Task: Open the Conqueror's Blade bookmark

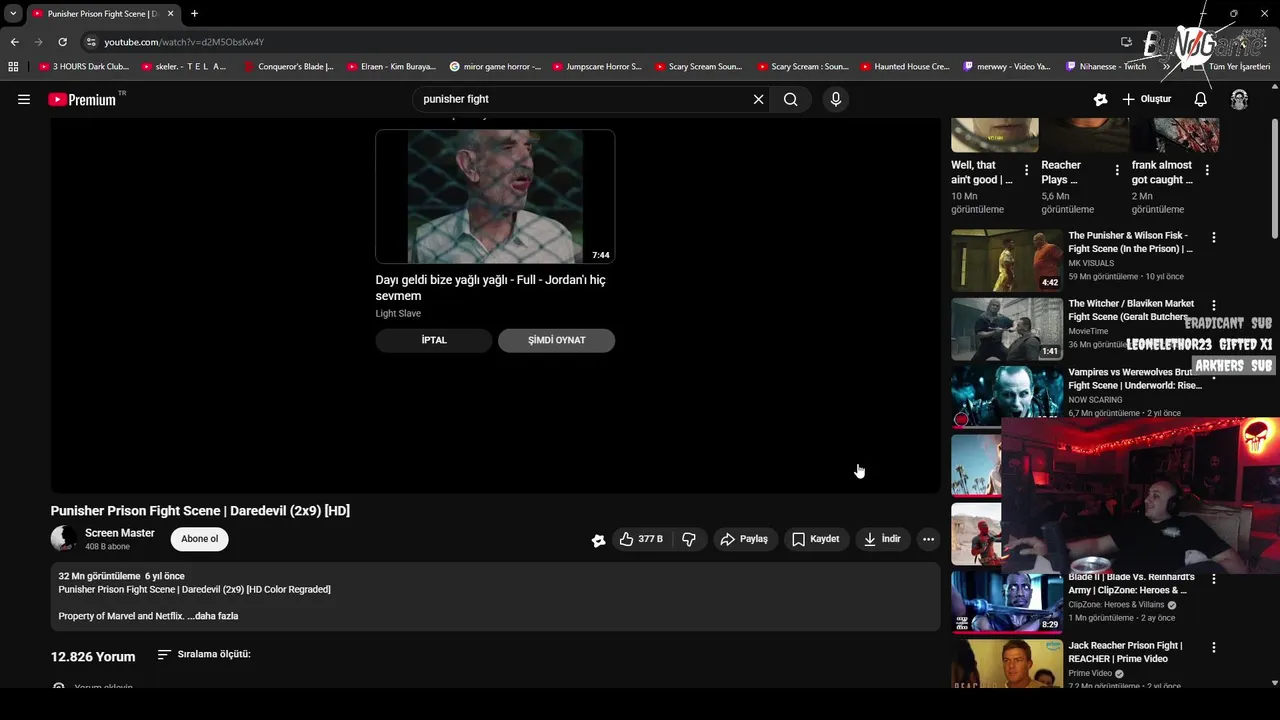Action: [x=289, y=66]
